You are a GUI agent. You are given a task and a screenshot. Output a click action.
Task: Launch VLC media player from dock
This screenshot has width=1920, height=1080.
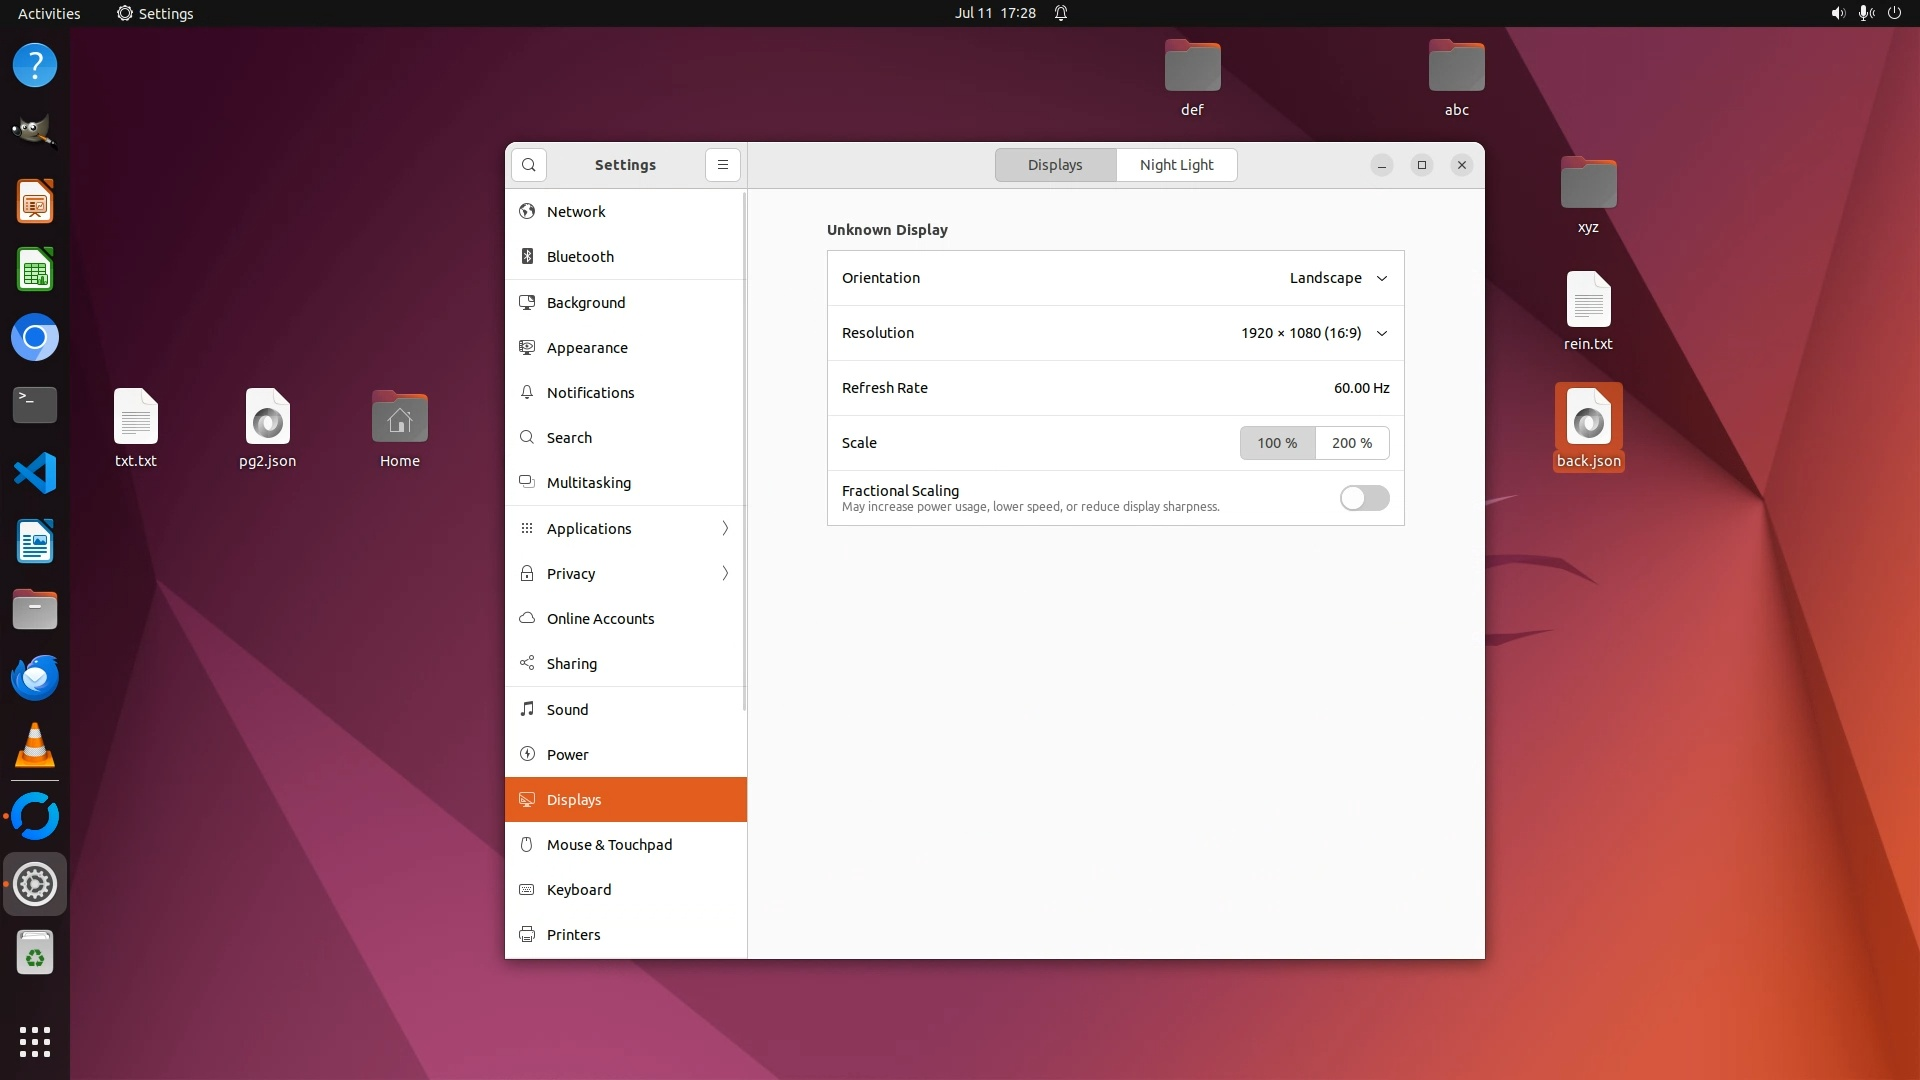click(x=35, y=746)
